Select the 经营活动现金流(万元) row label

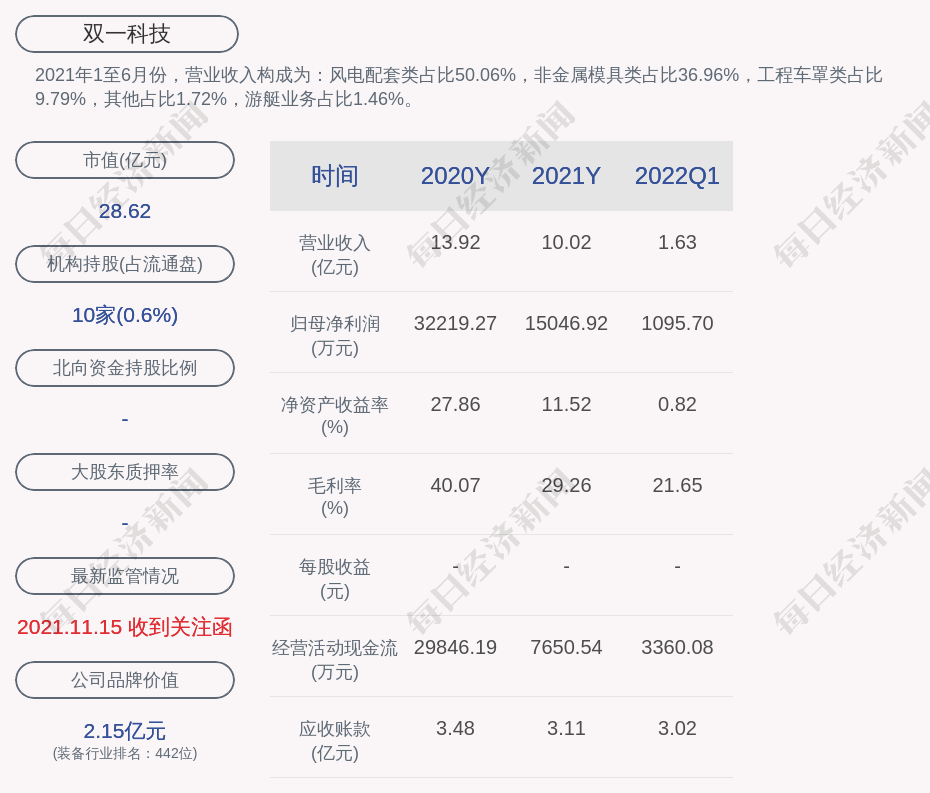[x=334, y=660]
